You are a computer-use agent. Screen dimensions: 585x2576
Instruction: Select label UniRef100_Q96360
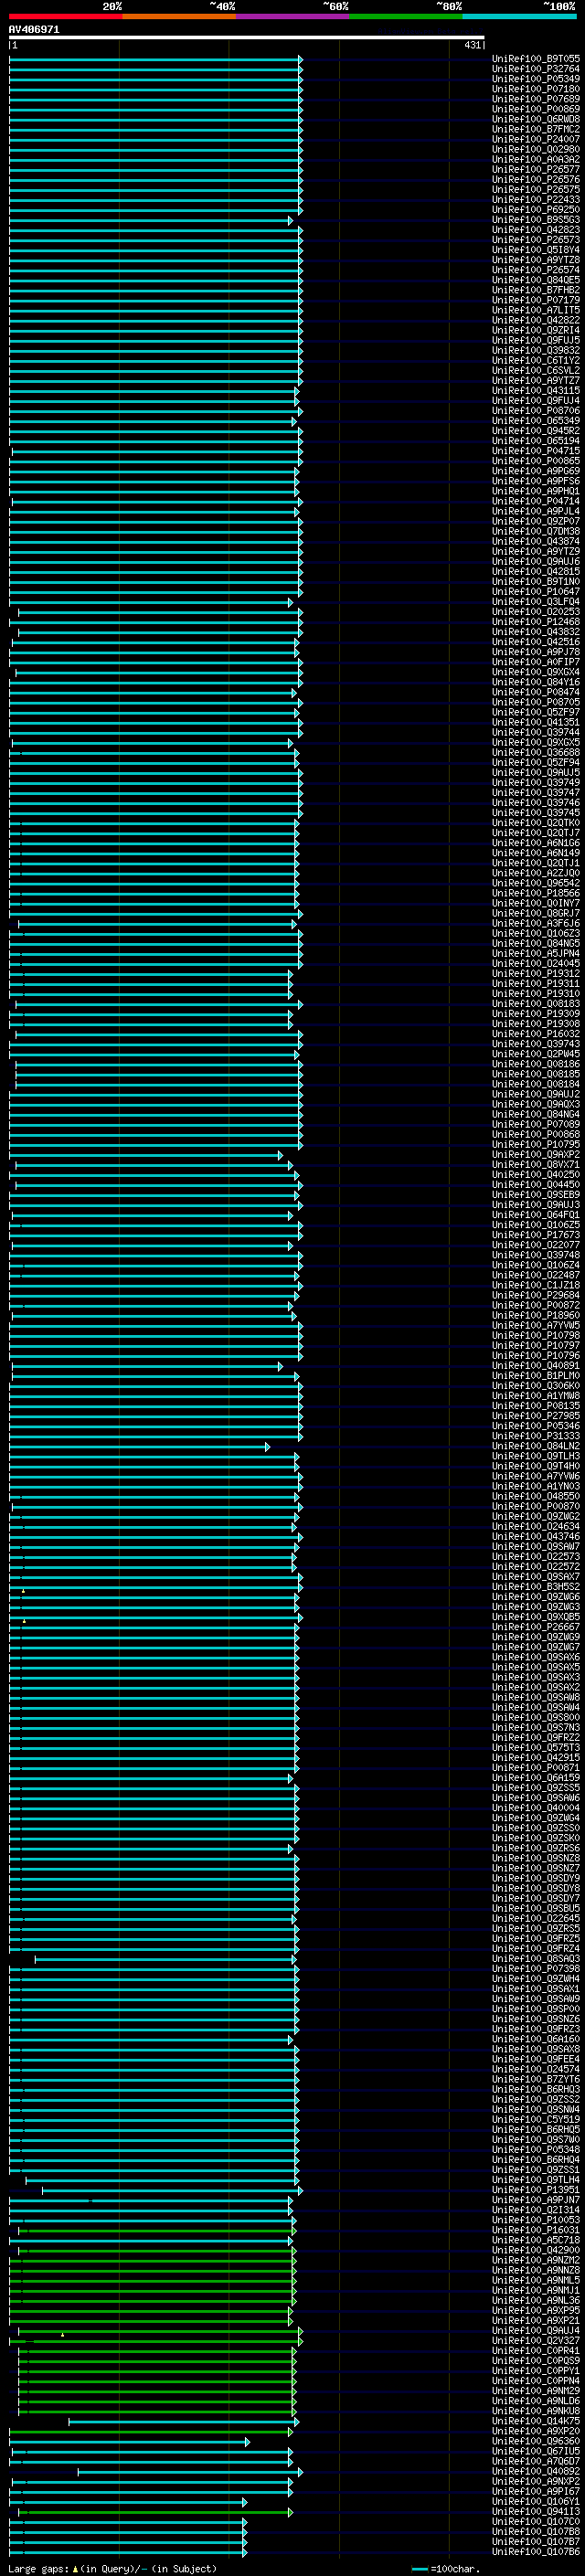(x=536, y=2441)
